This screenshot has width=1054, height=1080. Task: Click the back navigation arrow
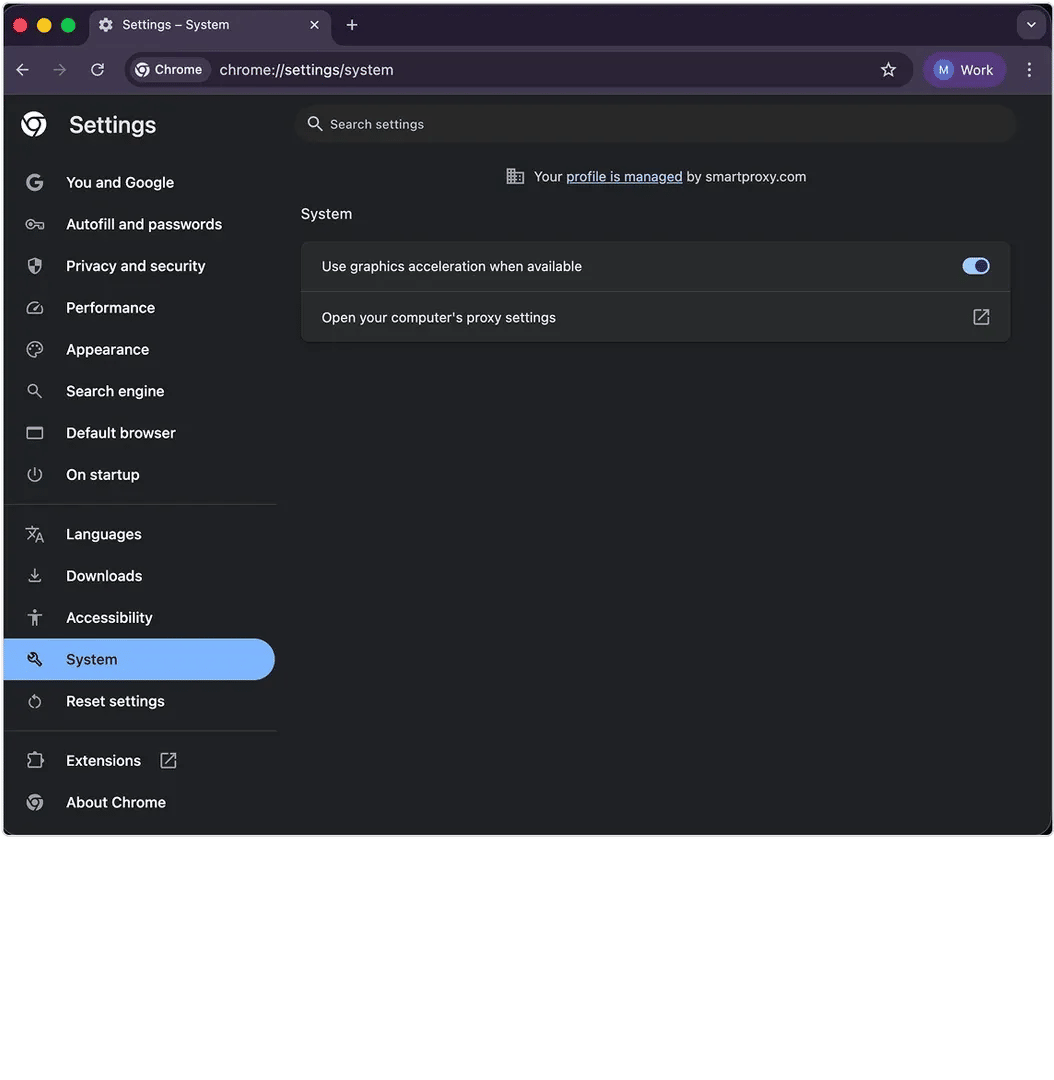[23, 70]
